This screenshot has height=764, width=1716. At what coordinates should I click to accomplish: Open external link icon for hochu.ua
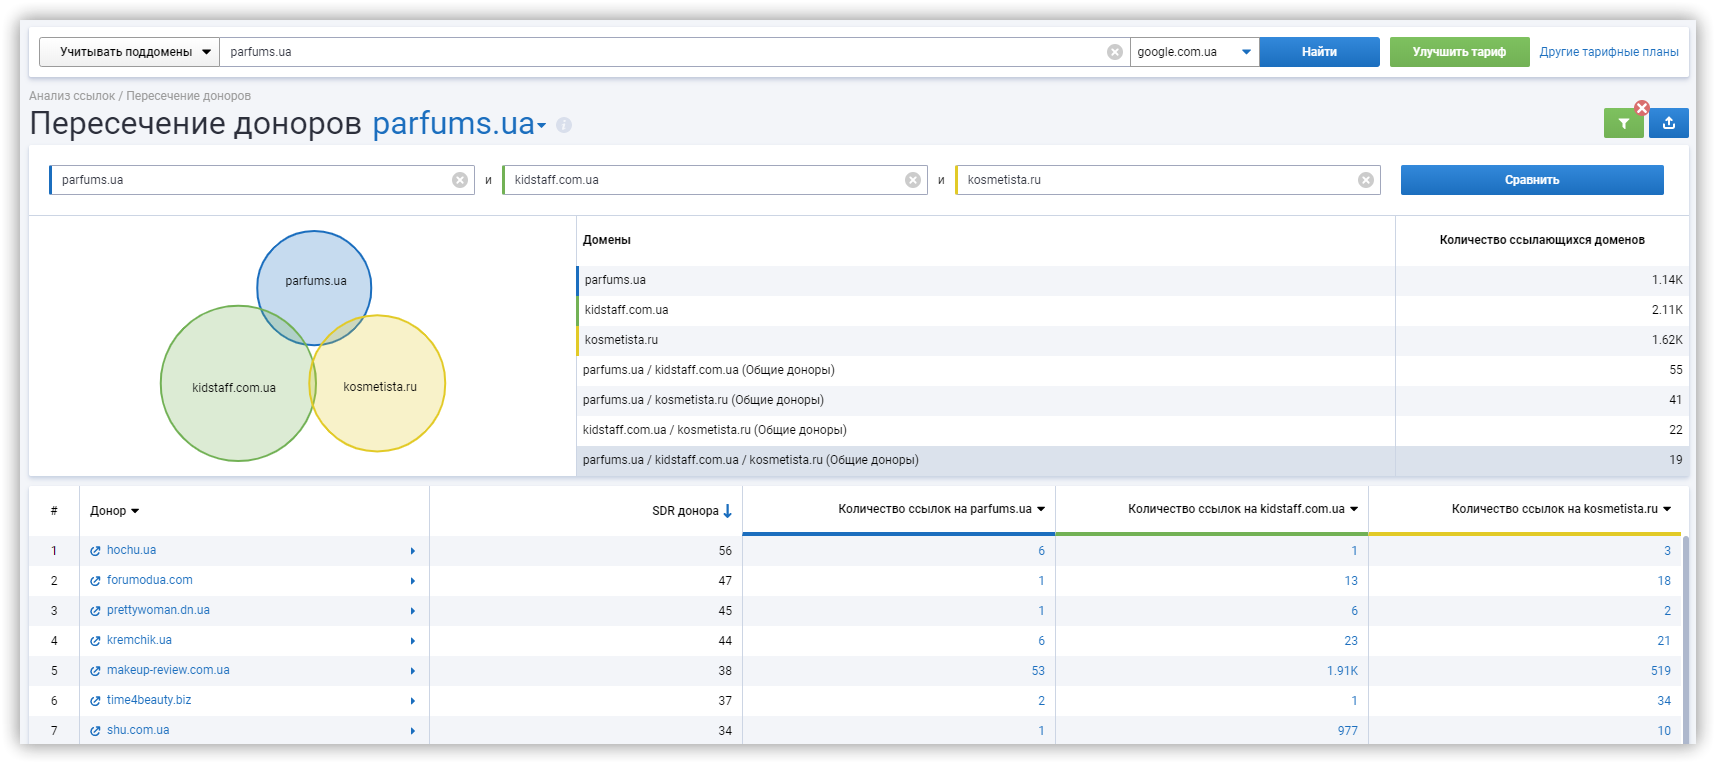(95, 551)
